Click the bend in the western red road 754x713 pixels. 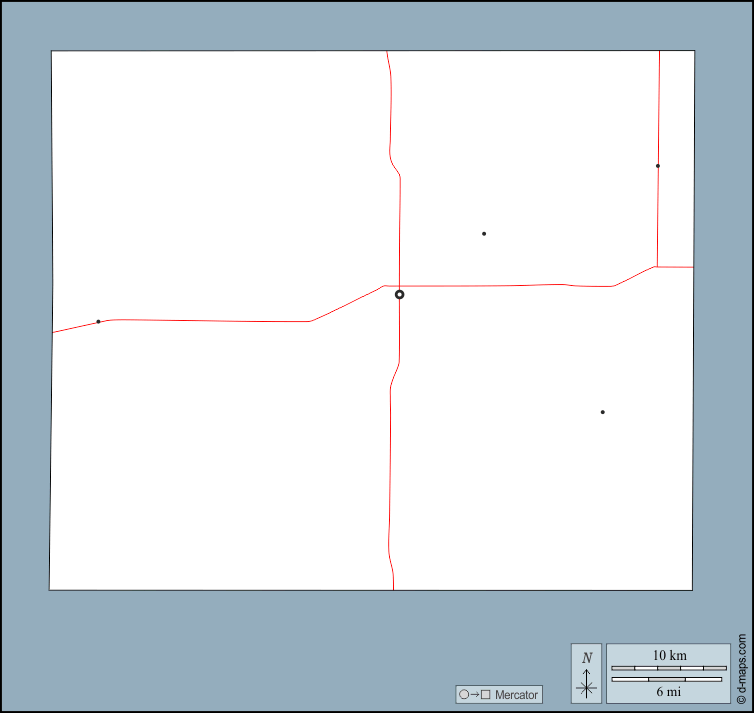[x=310, y=321]
